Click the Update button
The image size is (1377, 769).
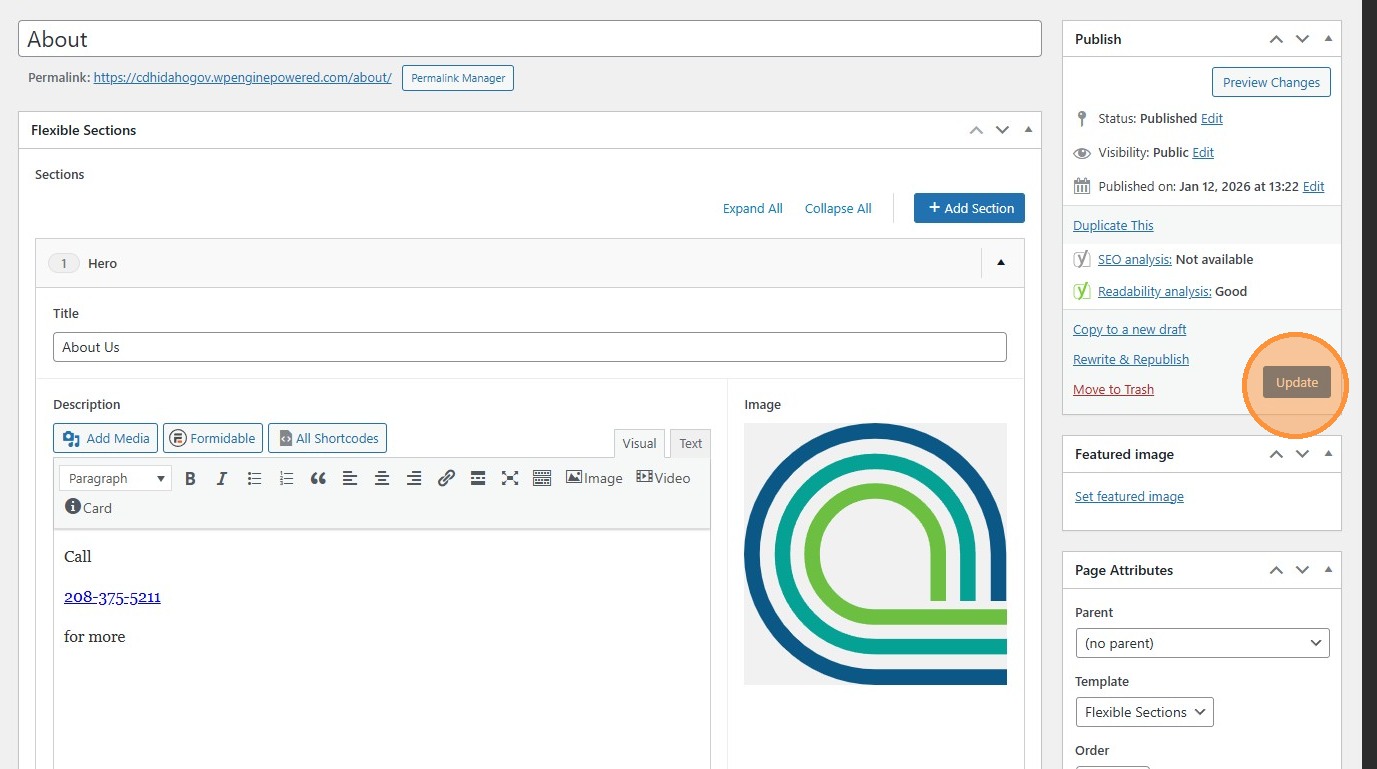point(1297,382)
